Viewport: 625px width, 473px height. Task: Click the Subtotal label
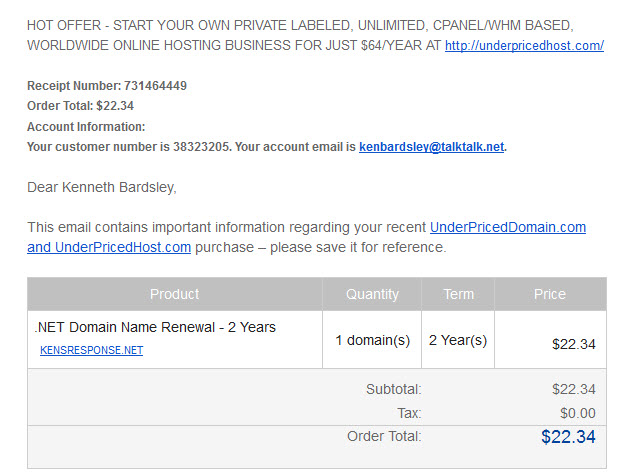[x=393, y=389]
